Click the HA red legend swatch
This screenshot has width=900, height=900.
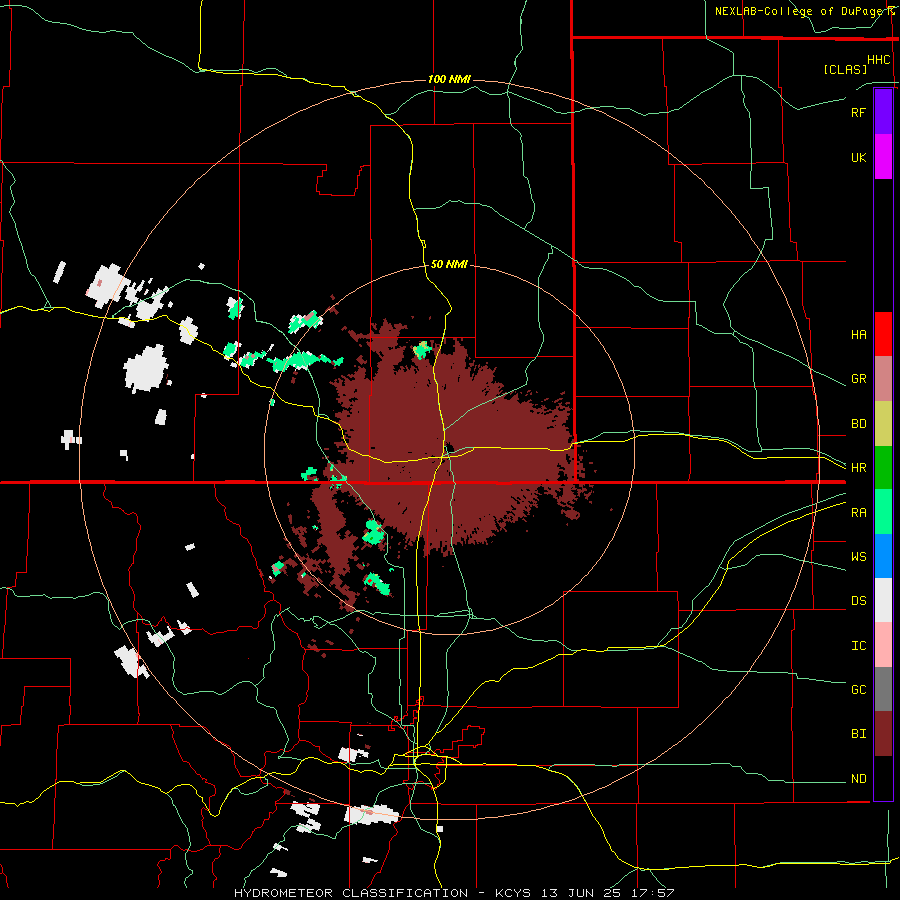pos(883,334)
